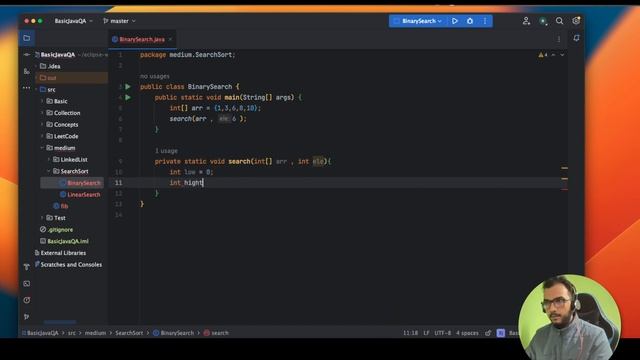Open line:column 11:18 indicator
Screen dimensions: 640x360
click(410, 333)
